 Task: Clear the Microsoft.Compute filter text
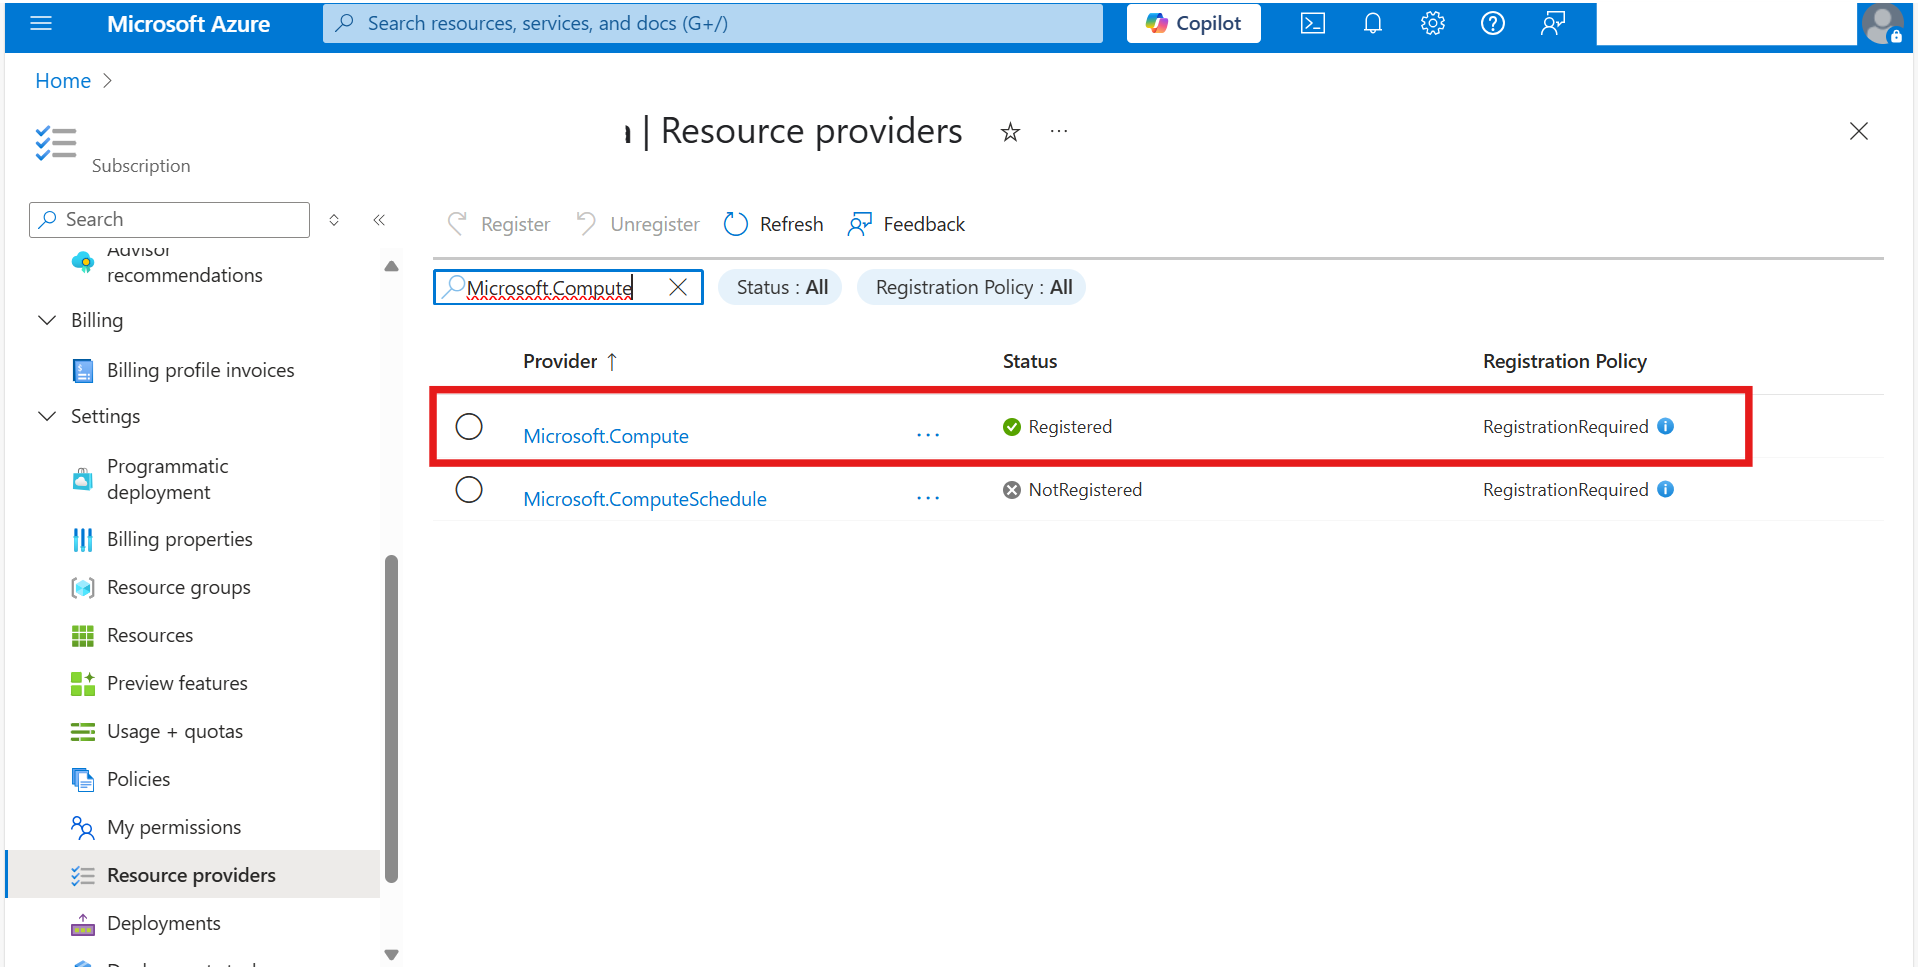tap(678, 287)
